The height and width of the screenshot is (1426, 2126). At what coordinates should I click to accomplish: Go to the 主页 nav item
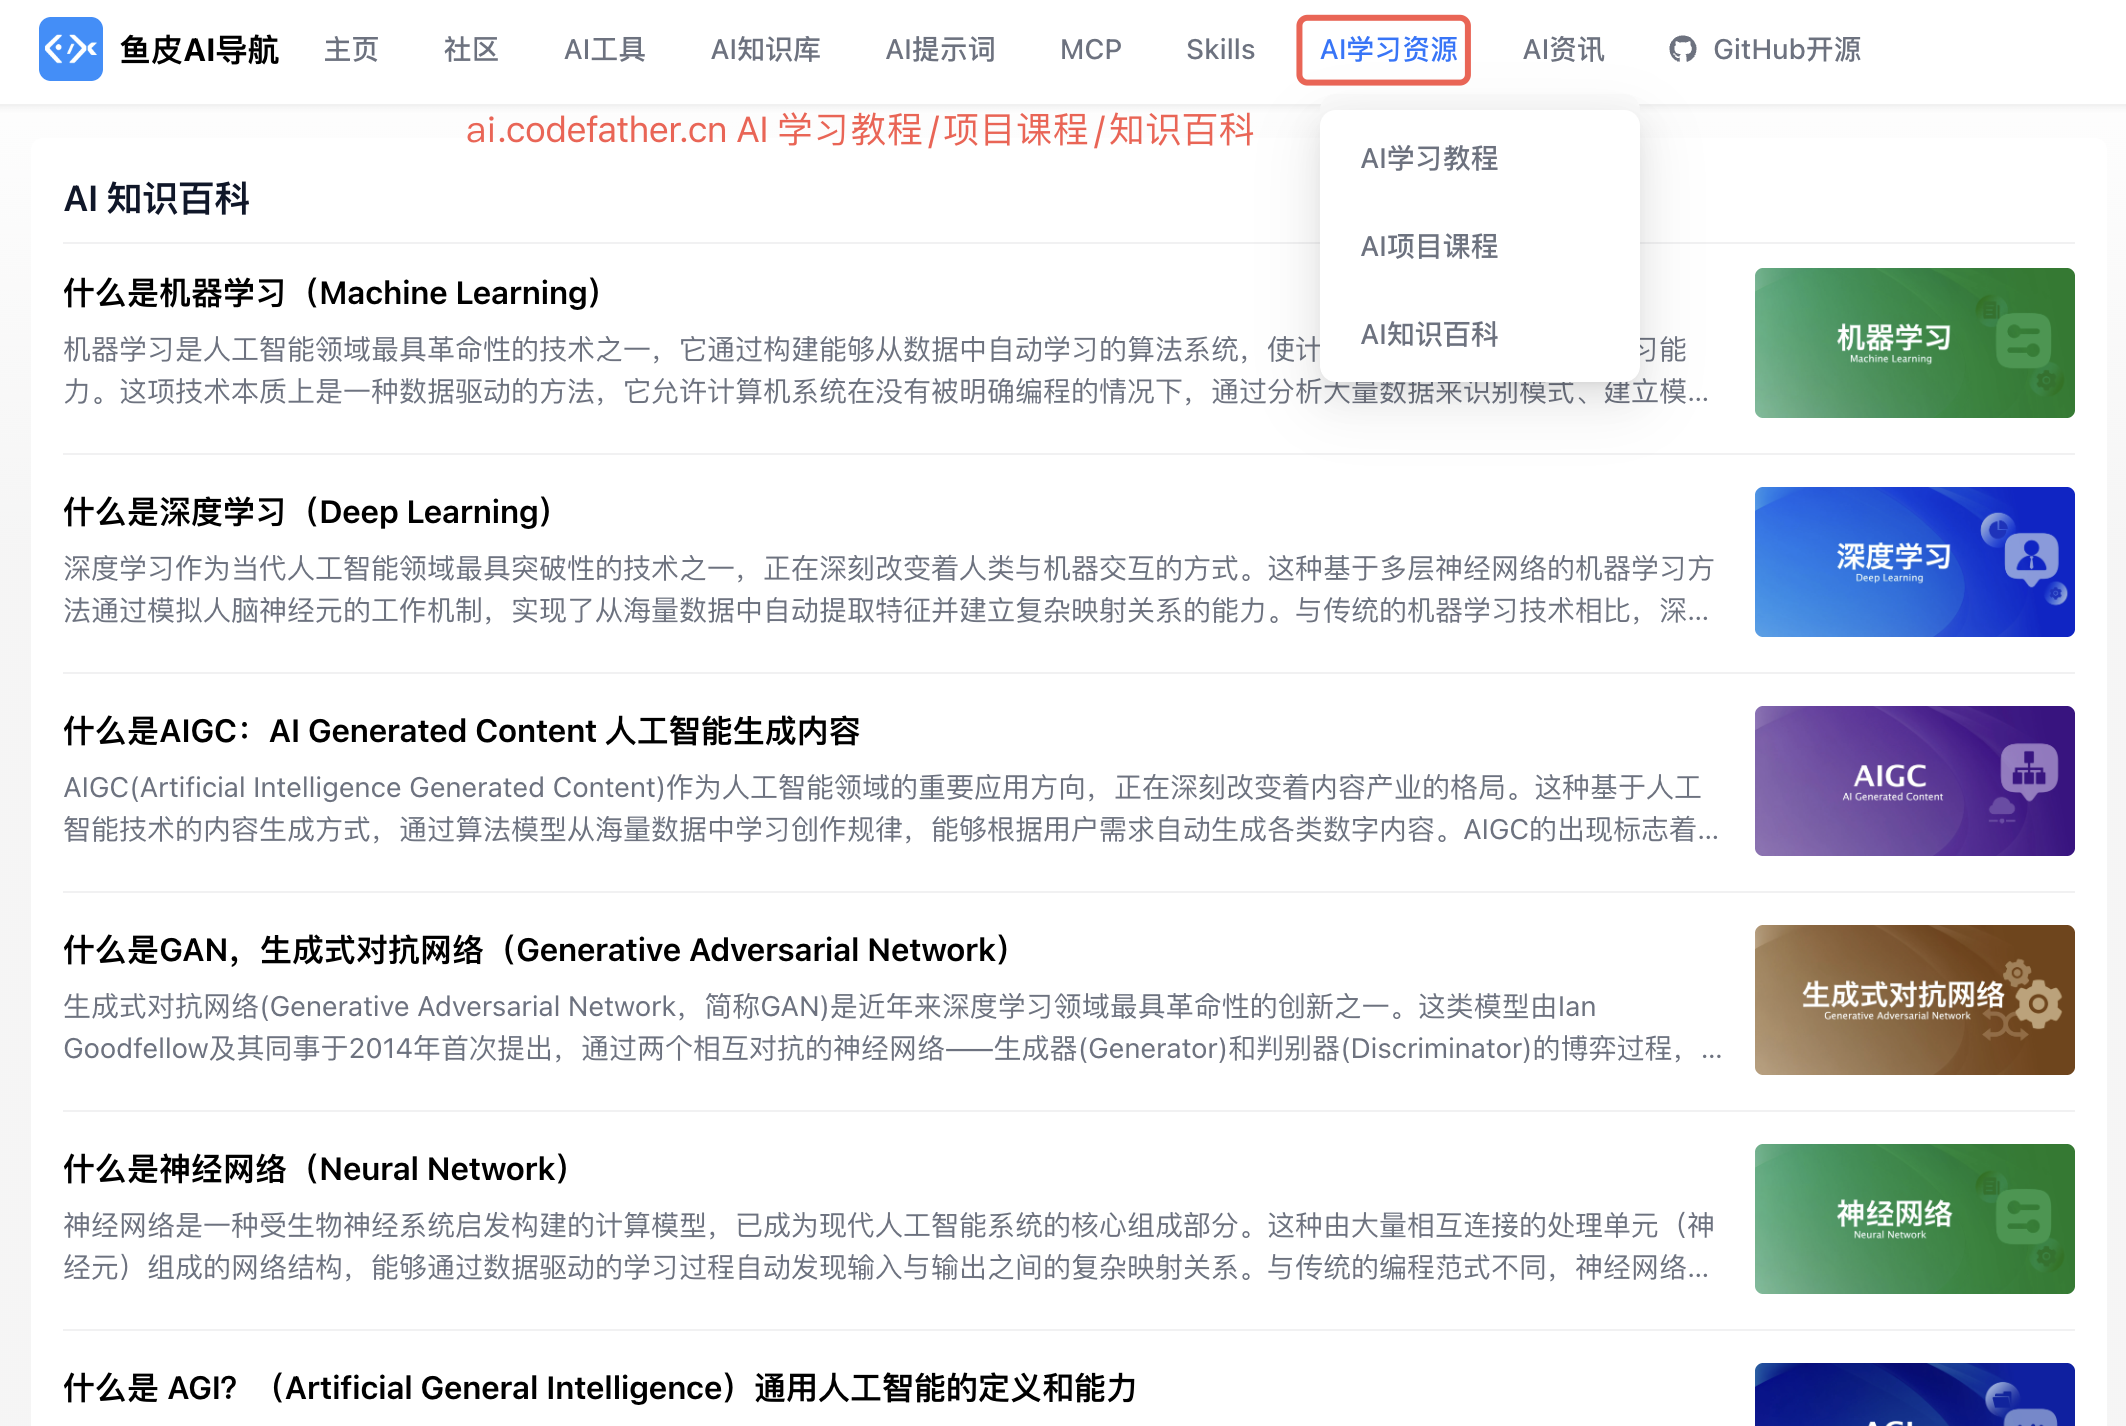click(x=351, y=49)
